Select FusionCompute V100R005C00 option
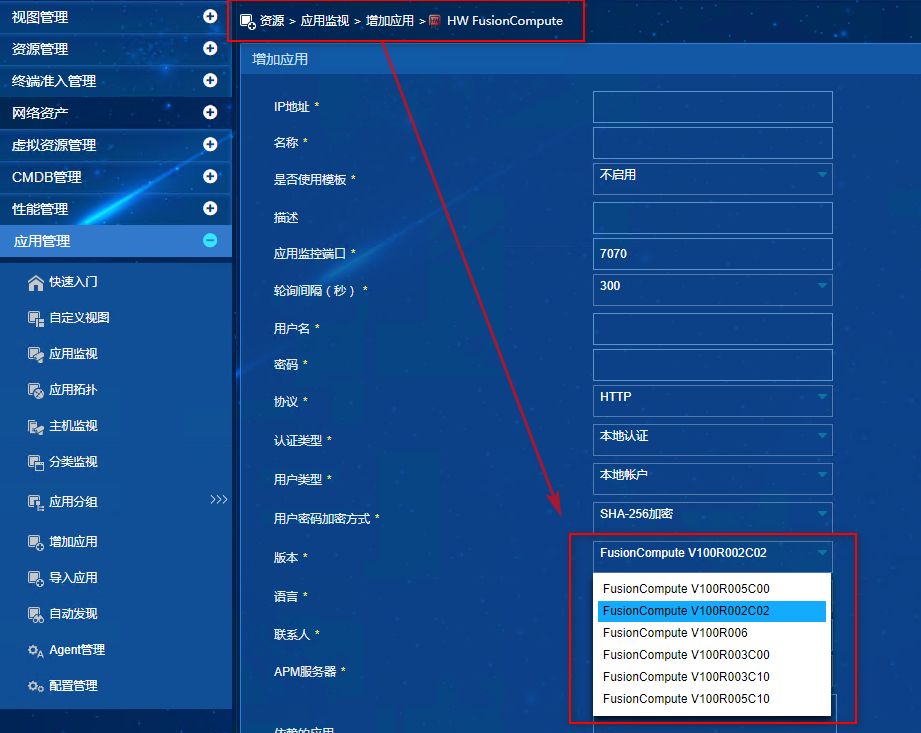921x733 pixels. (712, 589)
